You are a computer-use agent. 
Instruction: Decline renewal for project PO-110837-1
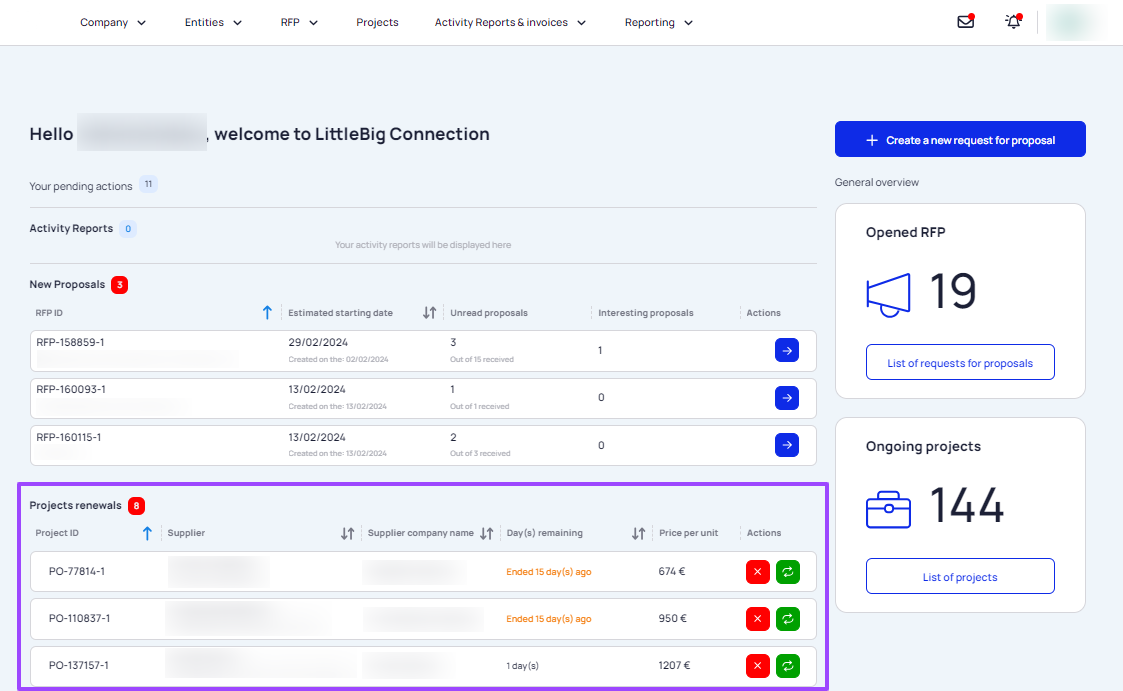[758, 619]
